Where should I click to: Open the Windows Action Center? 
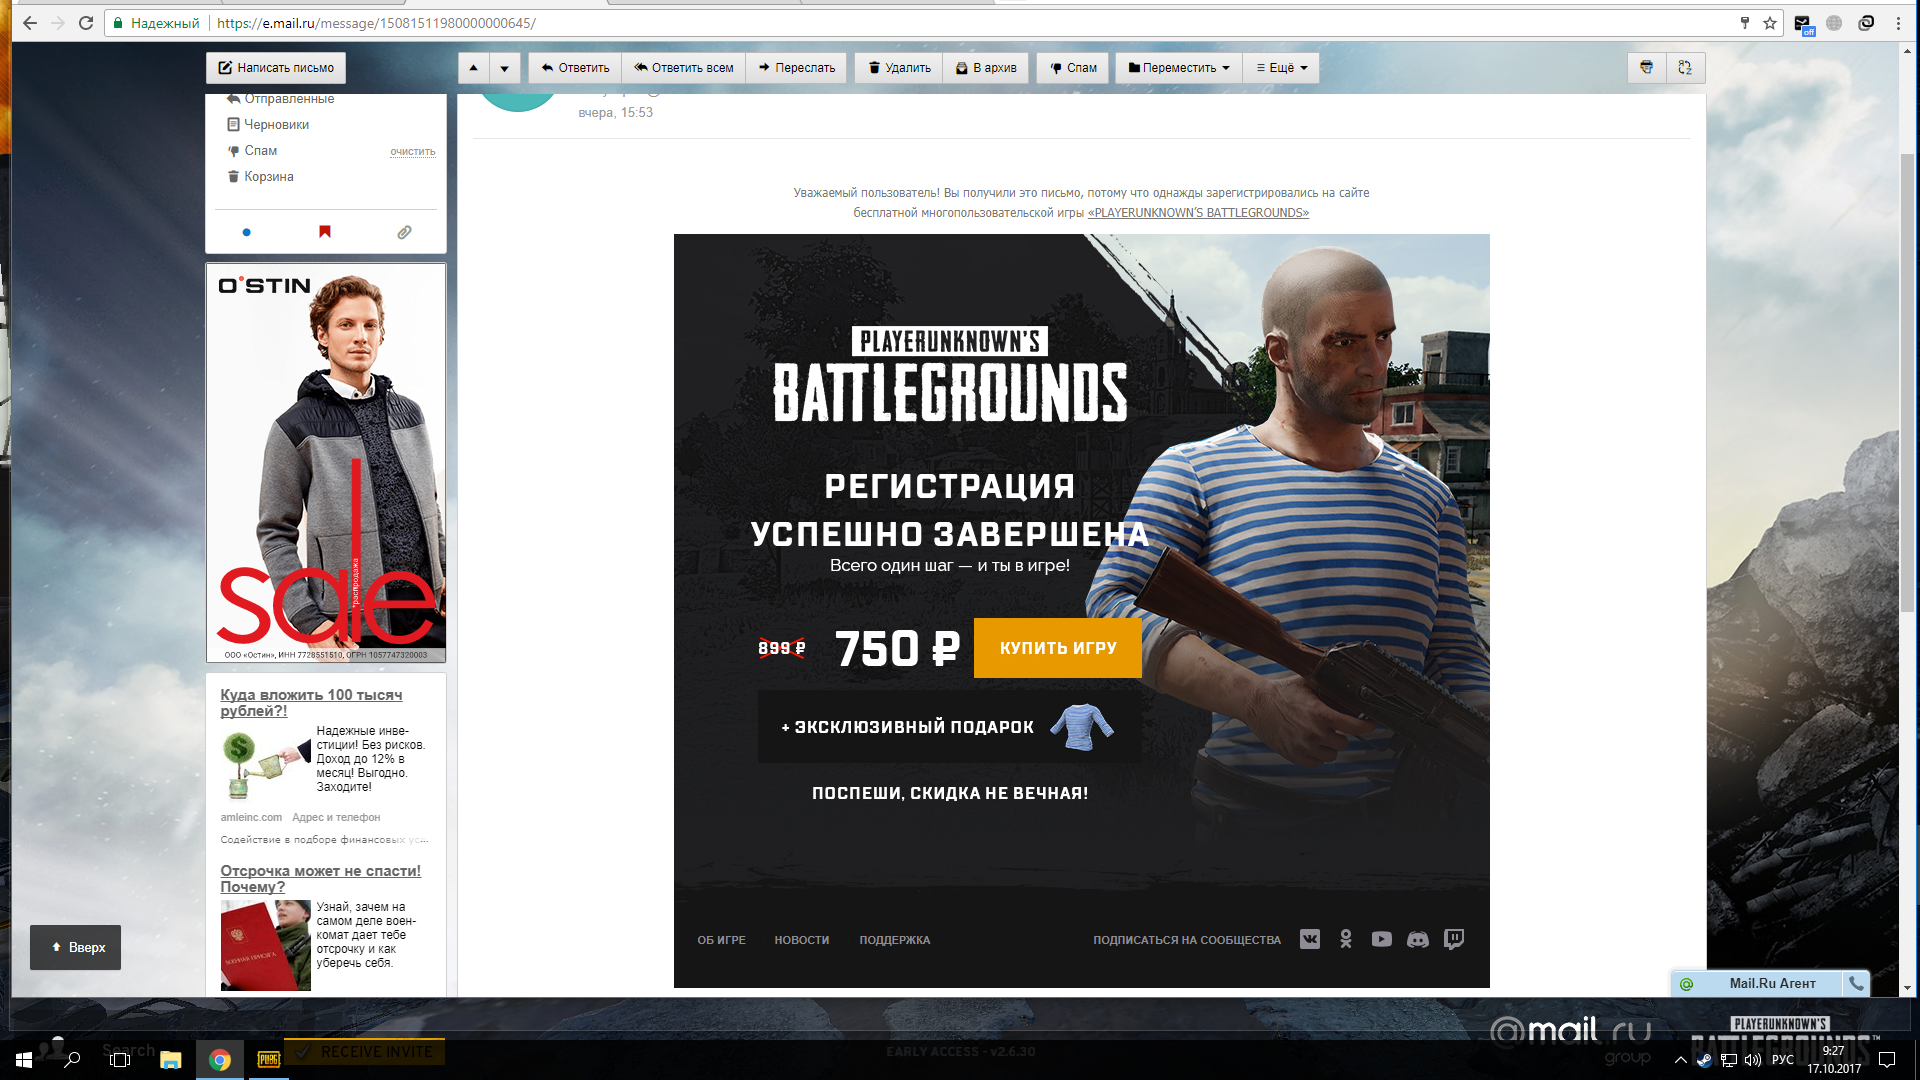(1887, 1060)
